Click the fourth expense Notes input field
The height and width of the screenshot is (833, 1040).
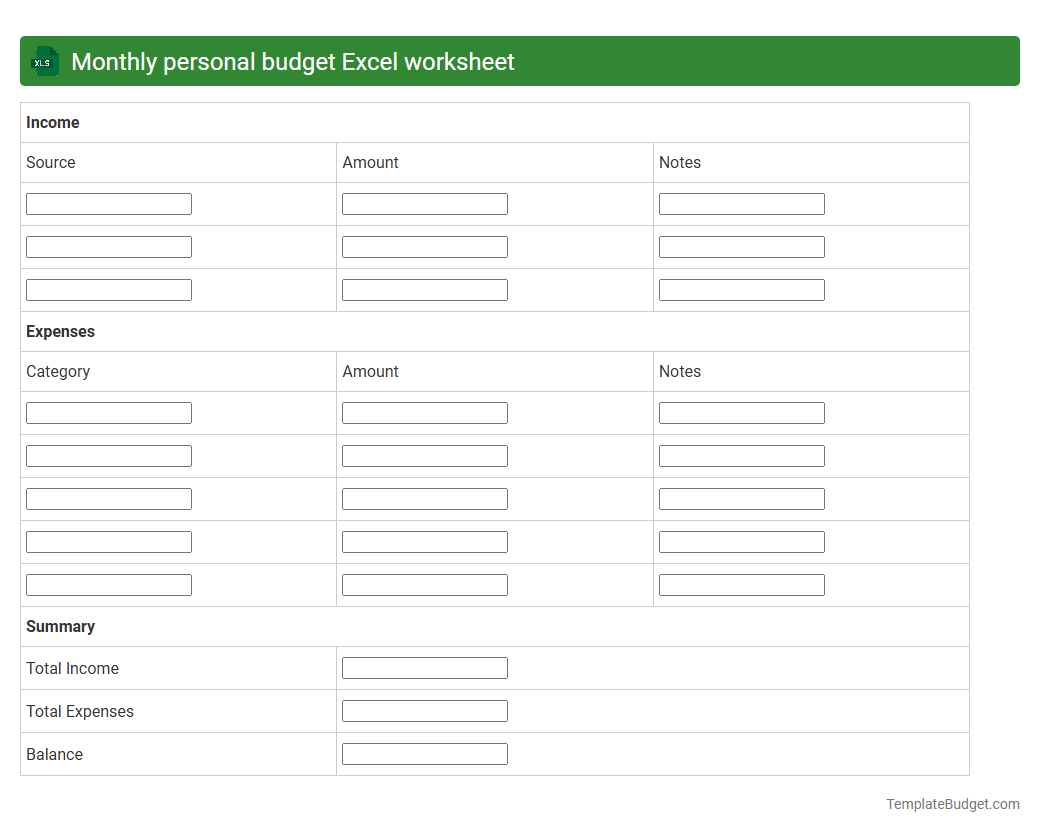point(741,541)
